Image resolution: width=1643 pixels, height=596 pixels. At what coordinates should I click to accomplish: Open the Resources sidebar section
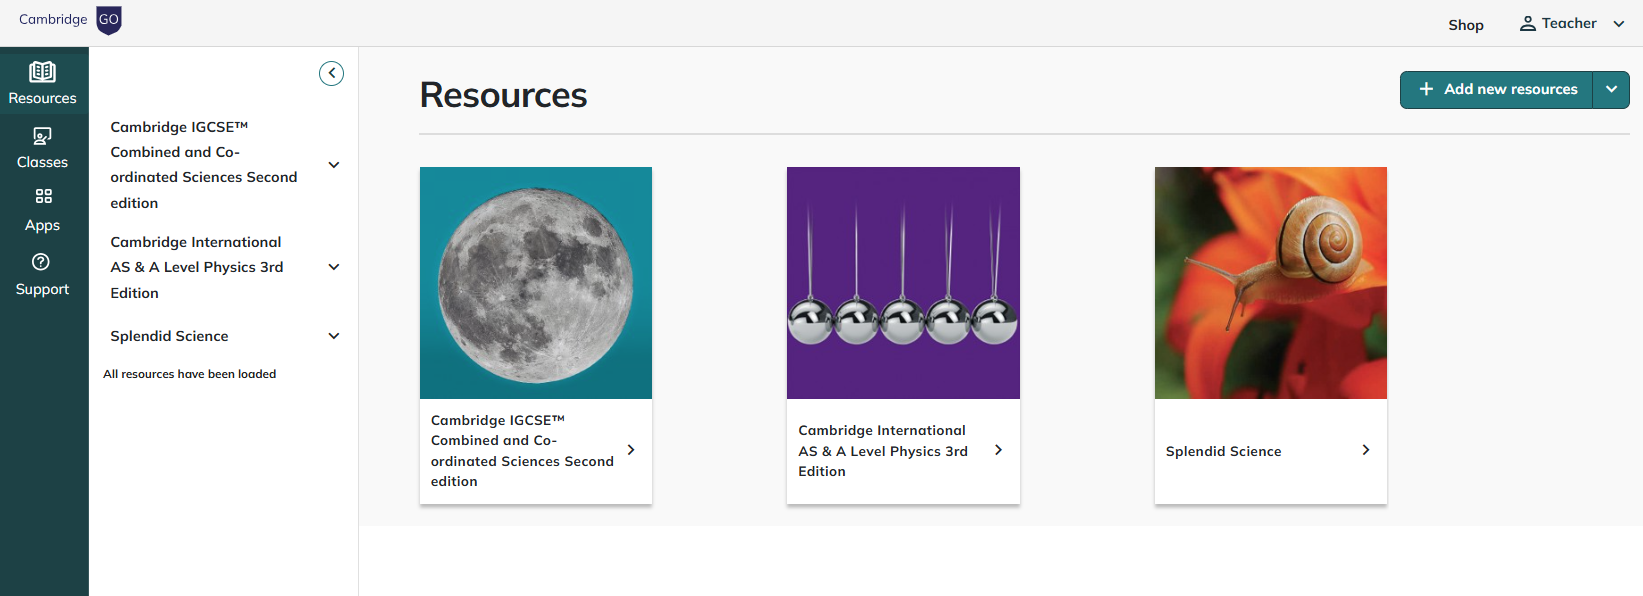point(42,83)
